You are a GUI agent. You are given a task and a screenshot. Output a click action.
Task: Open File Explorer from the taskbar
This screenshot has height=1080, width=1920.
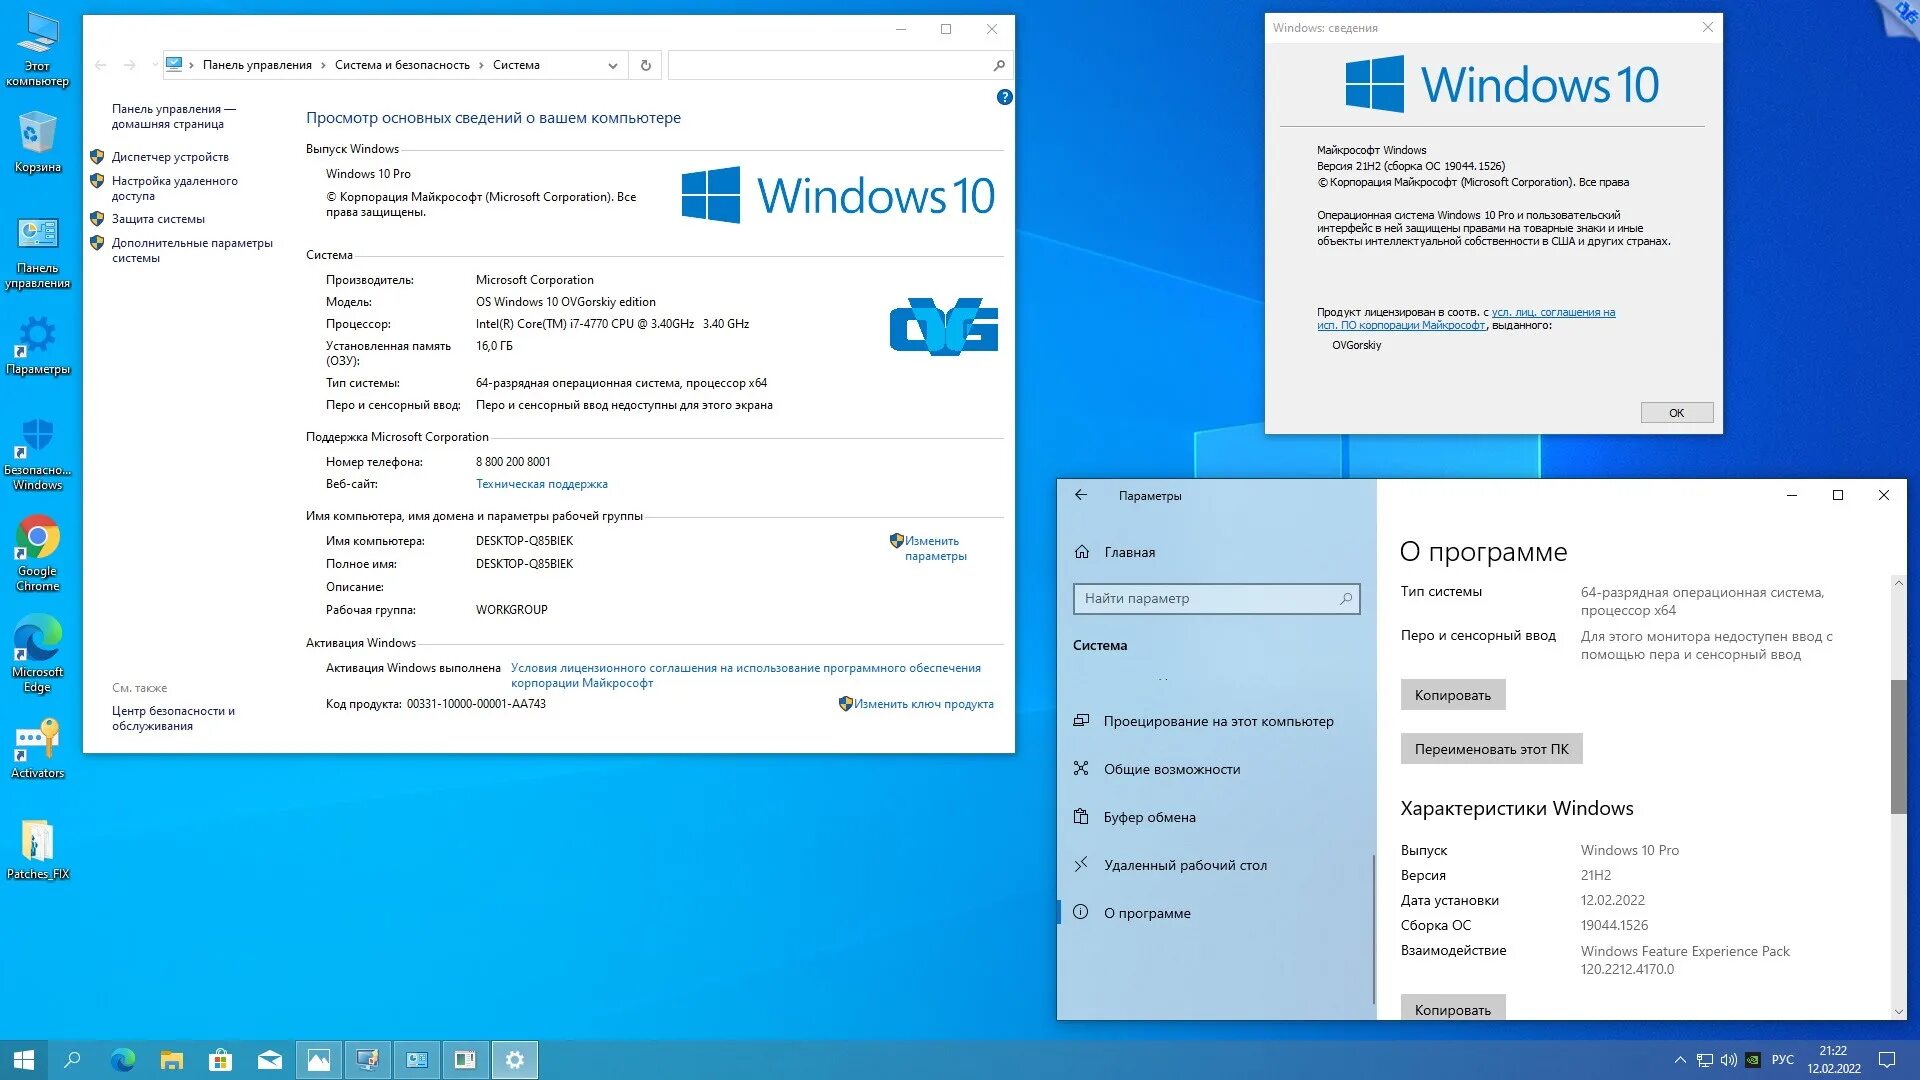coord(172,1060)
